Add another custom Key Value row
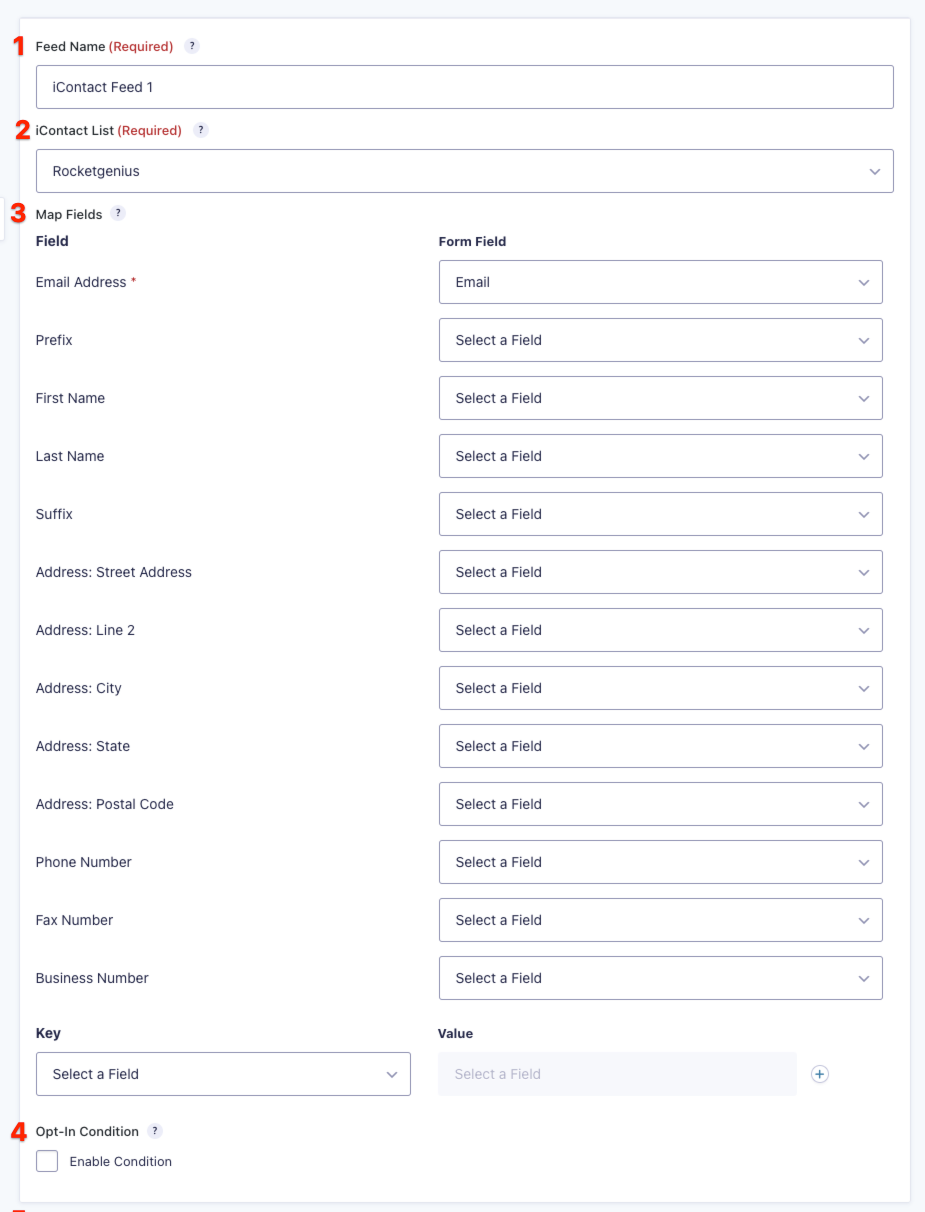Screen dimensions: 925x1212 820,1074
